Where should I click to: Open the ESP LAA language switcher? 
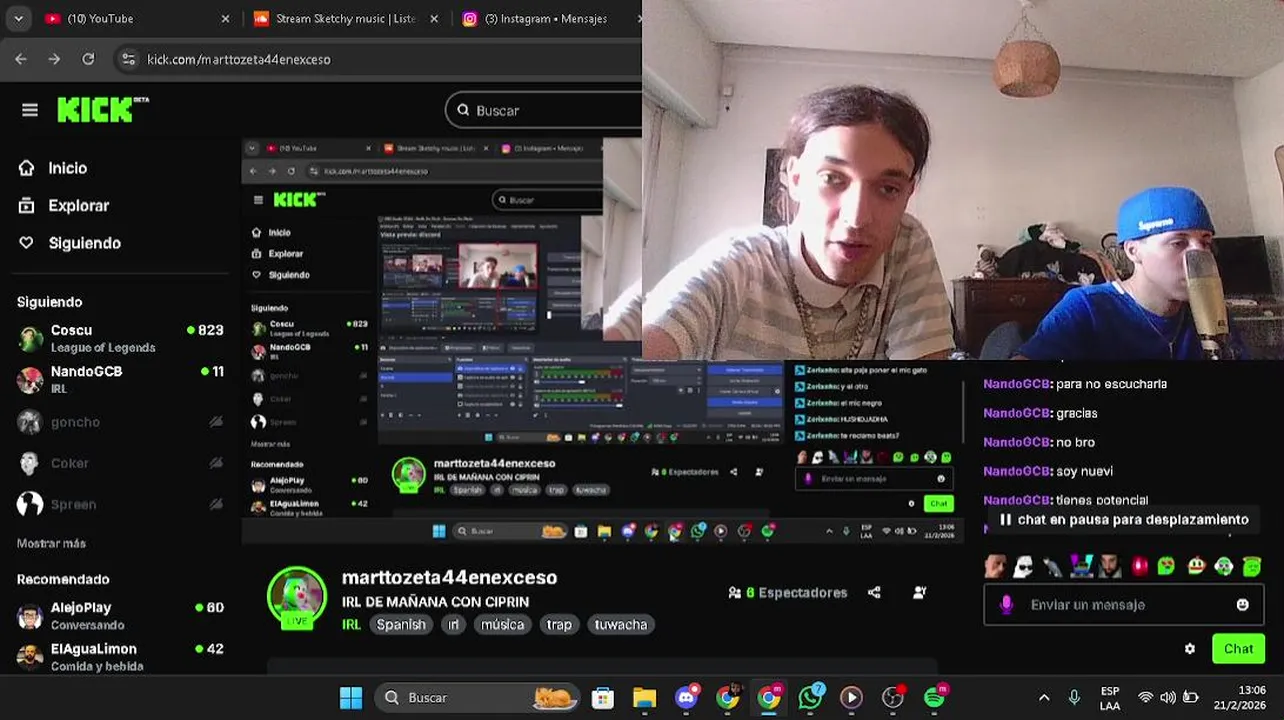click(1110, 697)
